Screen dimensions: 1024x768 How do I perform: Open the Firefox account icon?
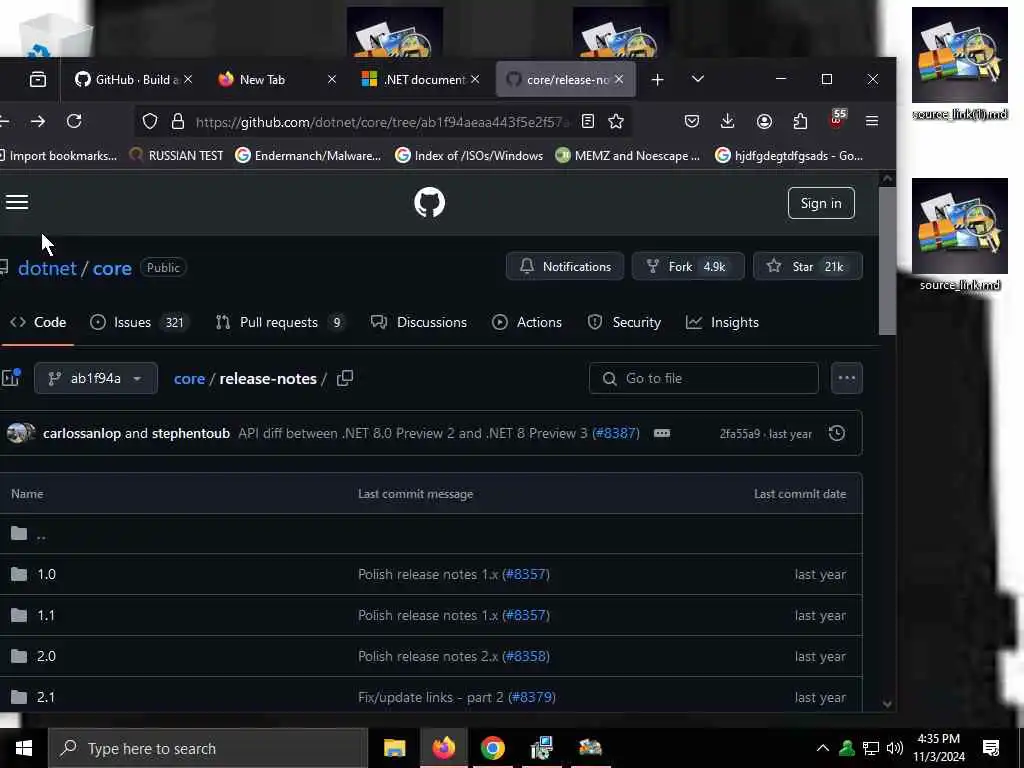(764, 121)
